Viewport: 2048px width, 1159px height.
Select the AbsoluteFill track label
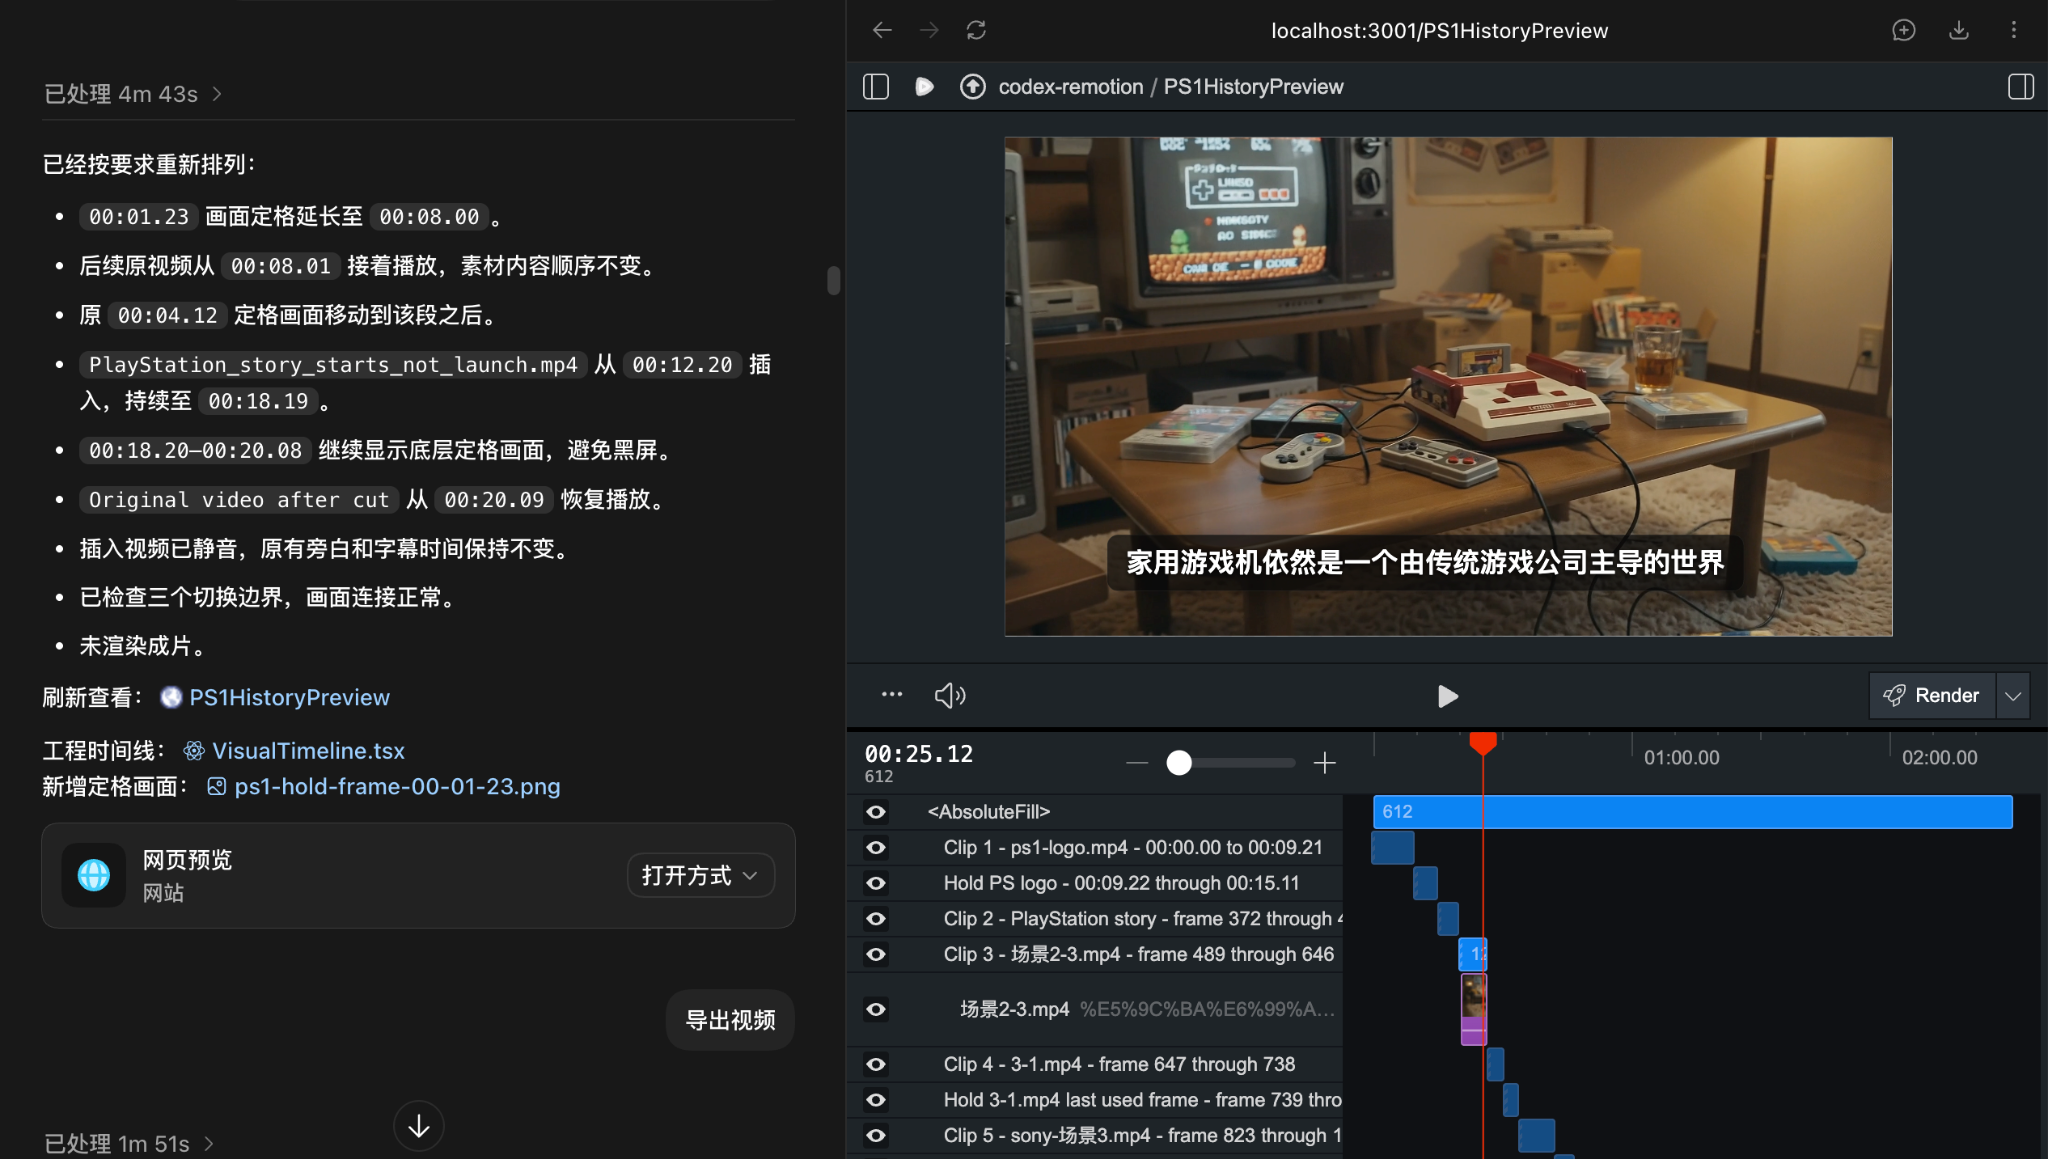coord(988,812)
